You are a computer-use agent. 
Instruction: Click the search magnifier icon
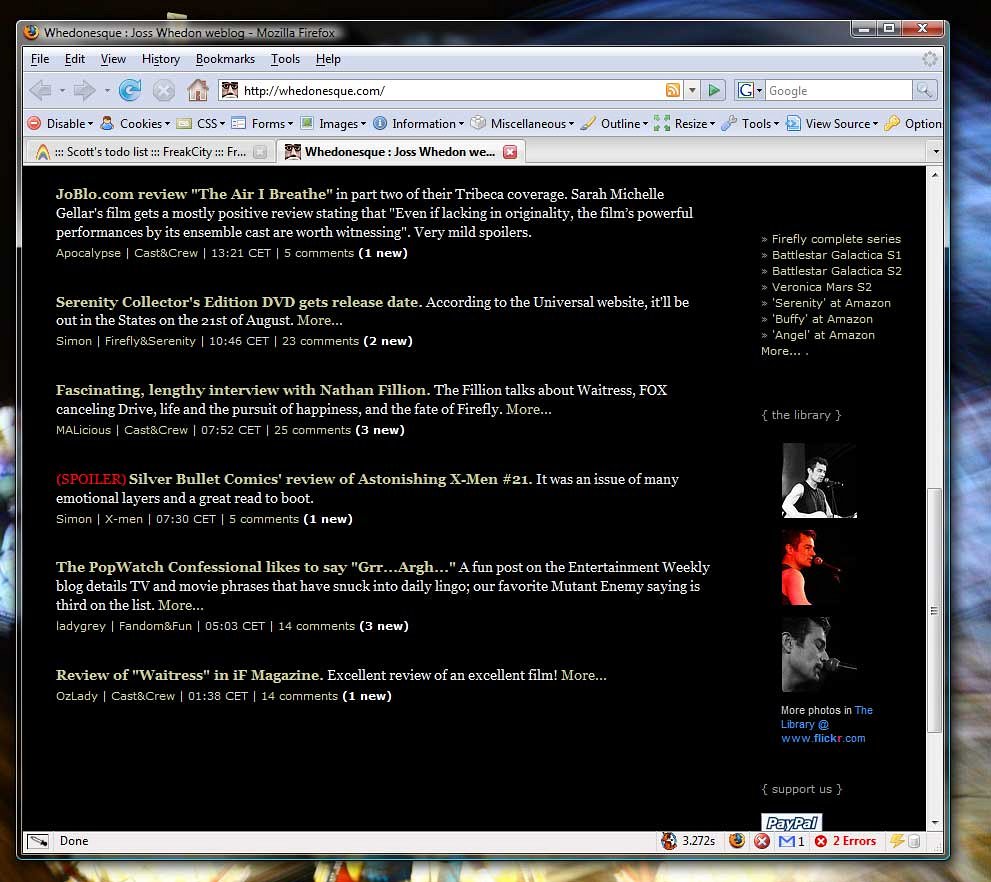[x=925, y=91]
